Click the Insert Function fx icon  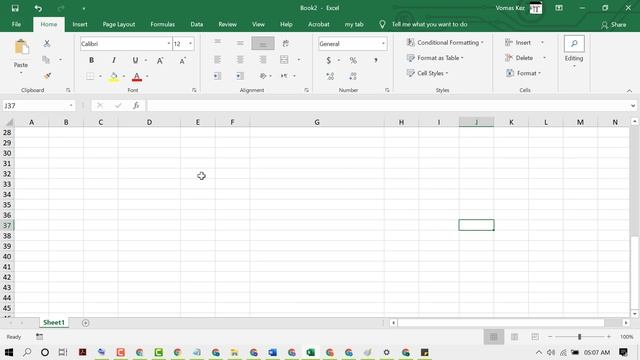pyautogui.click(x=136, y=106)
